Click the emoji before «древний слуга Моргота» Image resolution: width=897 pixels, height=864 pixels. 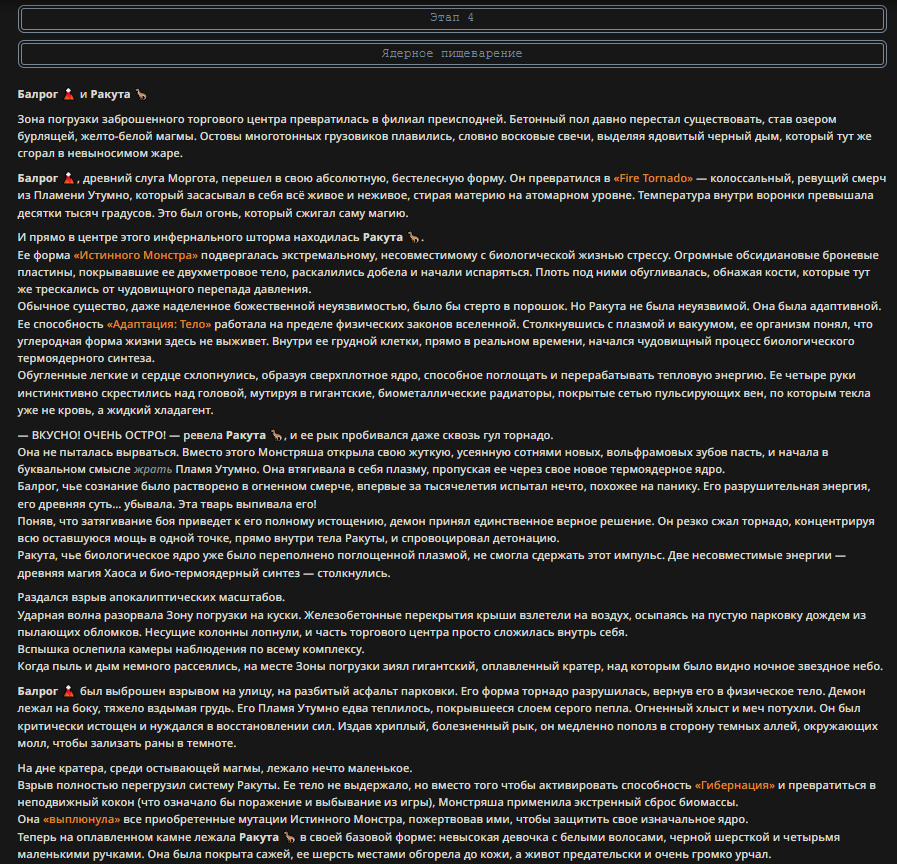[x=69, y=179]
